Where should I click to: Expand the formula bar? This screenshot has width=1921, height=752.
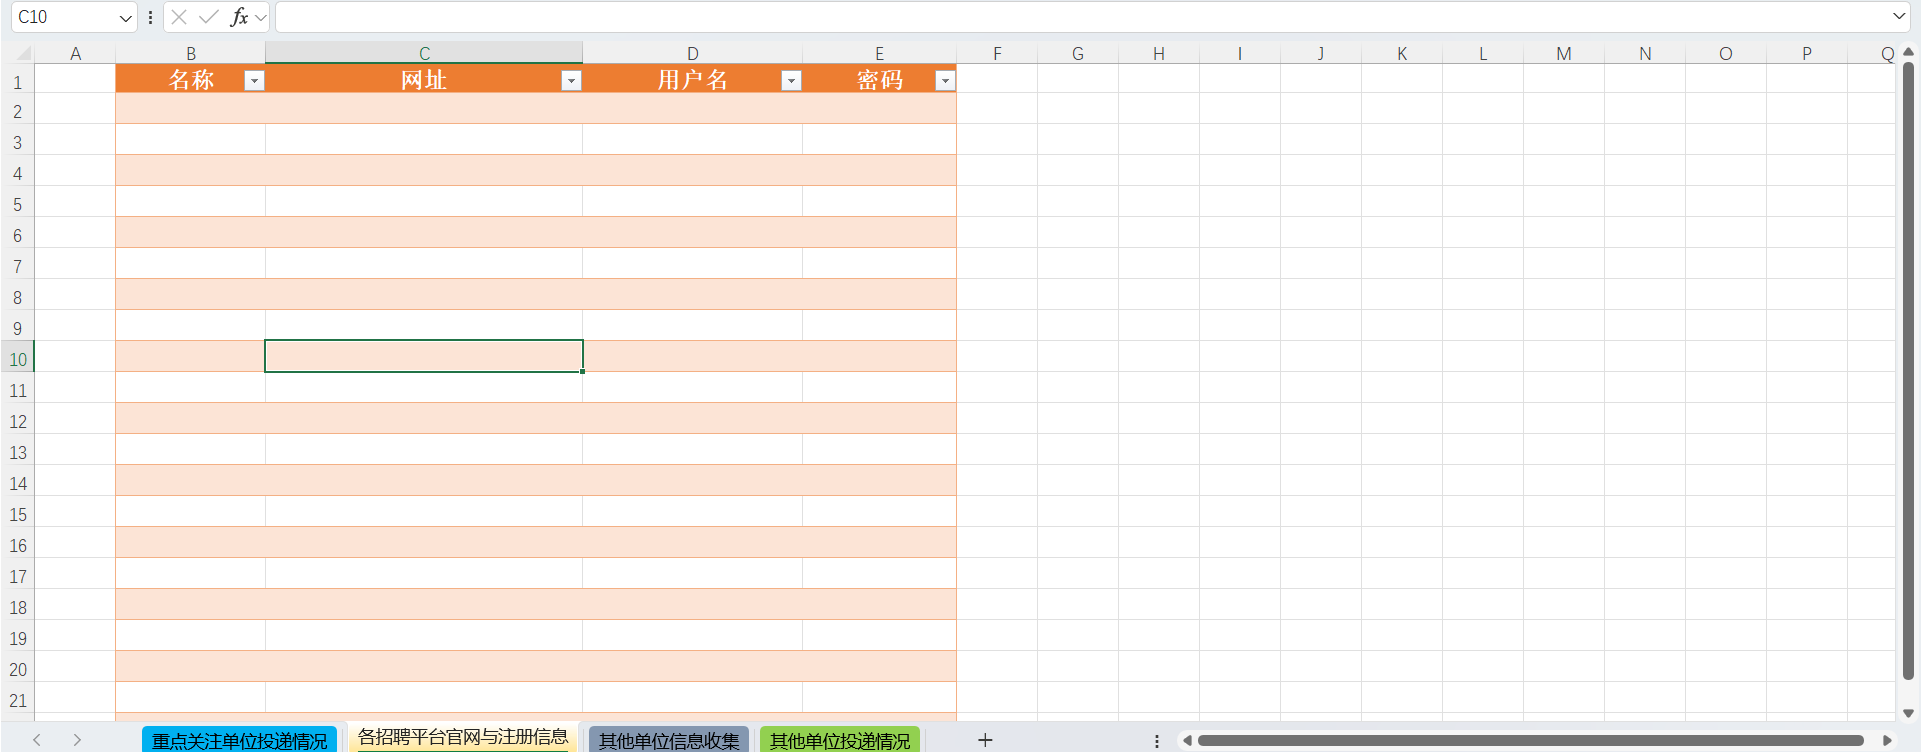[x=1898, y=16]
